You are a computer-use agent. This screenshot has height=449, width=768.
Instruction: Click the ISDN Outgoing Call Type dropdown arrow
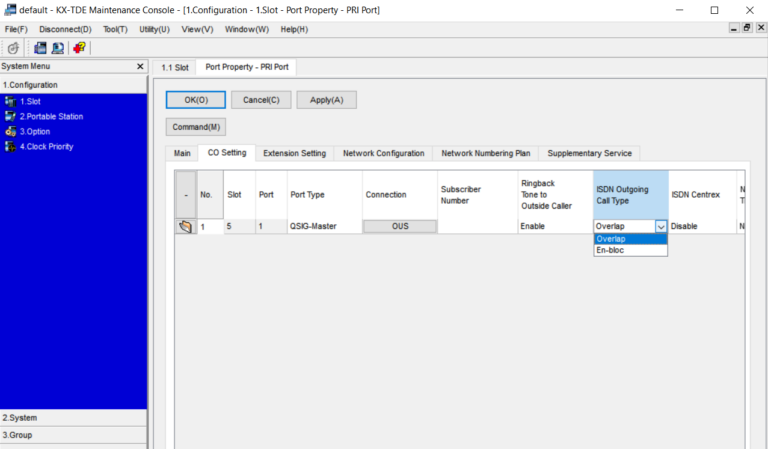click(x=660, y=227)
